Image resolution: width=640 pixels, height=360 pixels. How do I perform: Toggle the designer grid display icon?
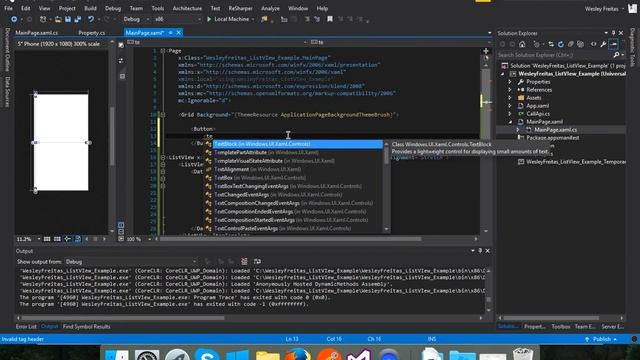tap(47, 239)
